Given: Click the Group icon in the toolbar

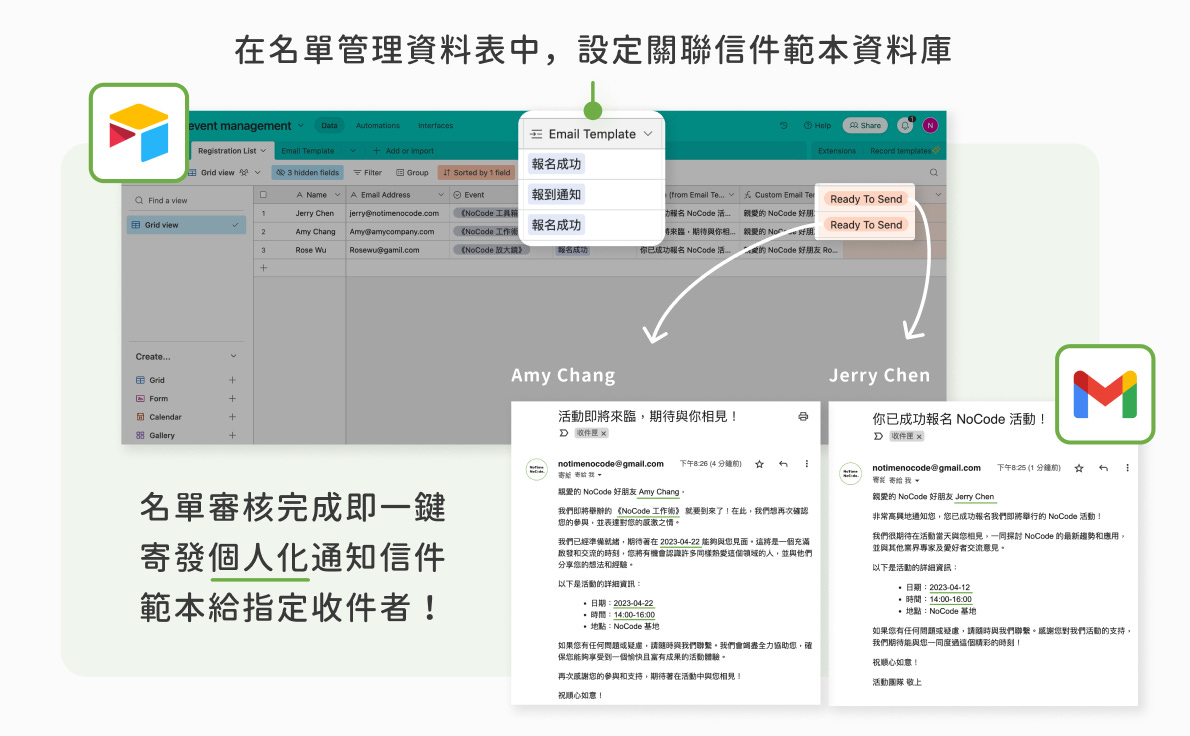Looking at the screenshot, I should pyautogui.click(x=401, y=173).
